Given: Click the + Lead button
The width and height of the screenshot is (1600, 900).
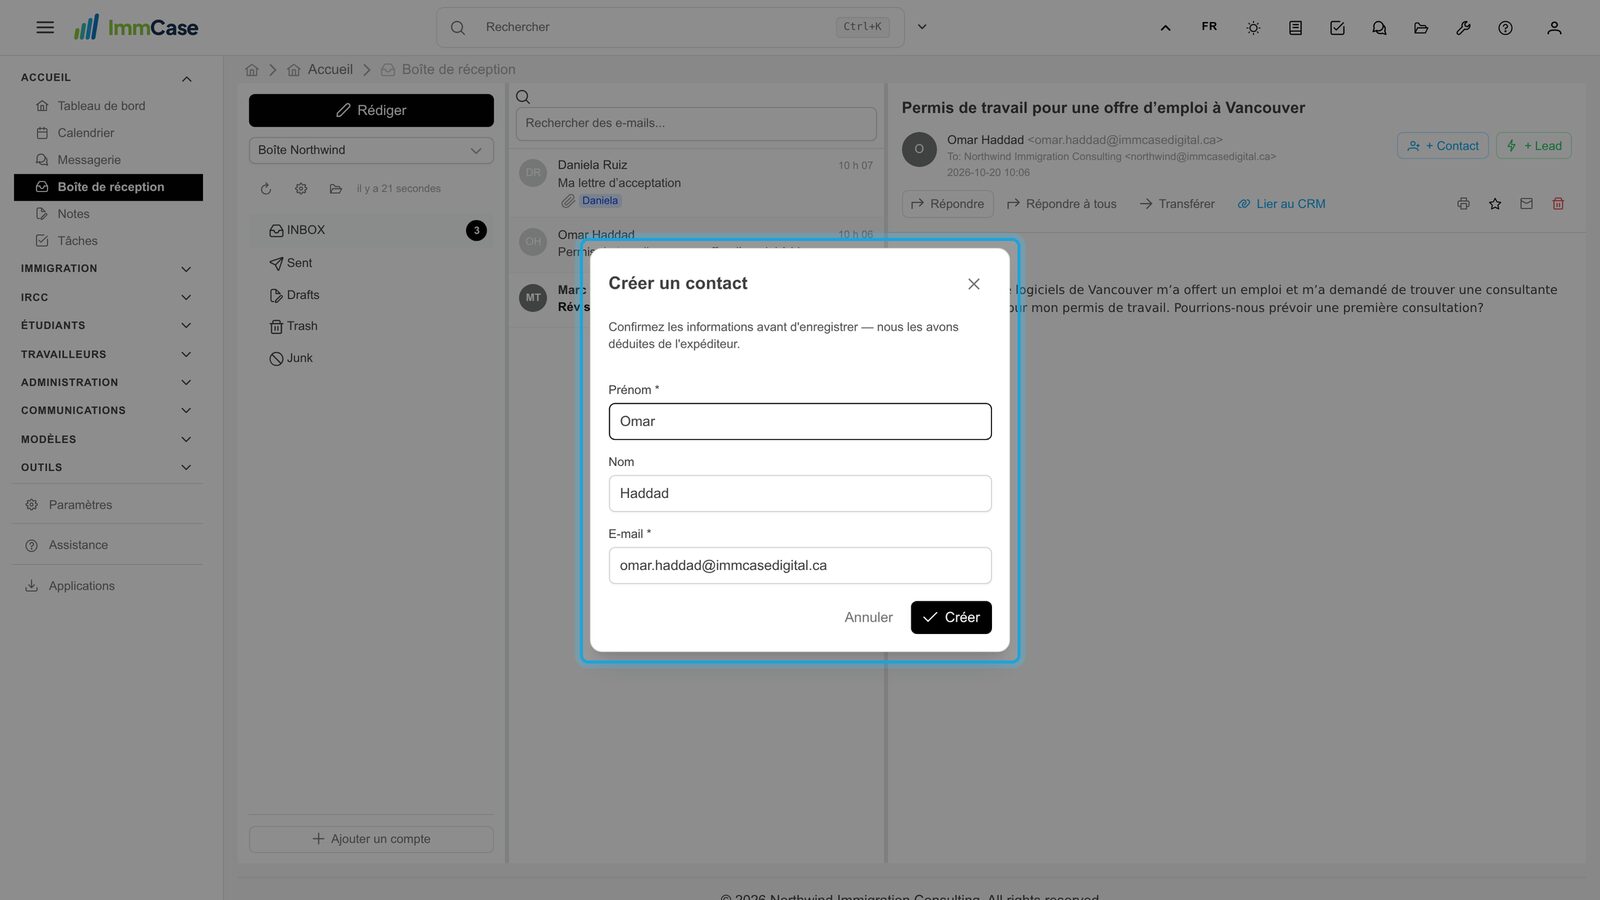Looking at the screenshot, I should click(1534, 146).
